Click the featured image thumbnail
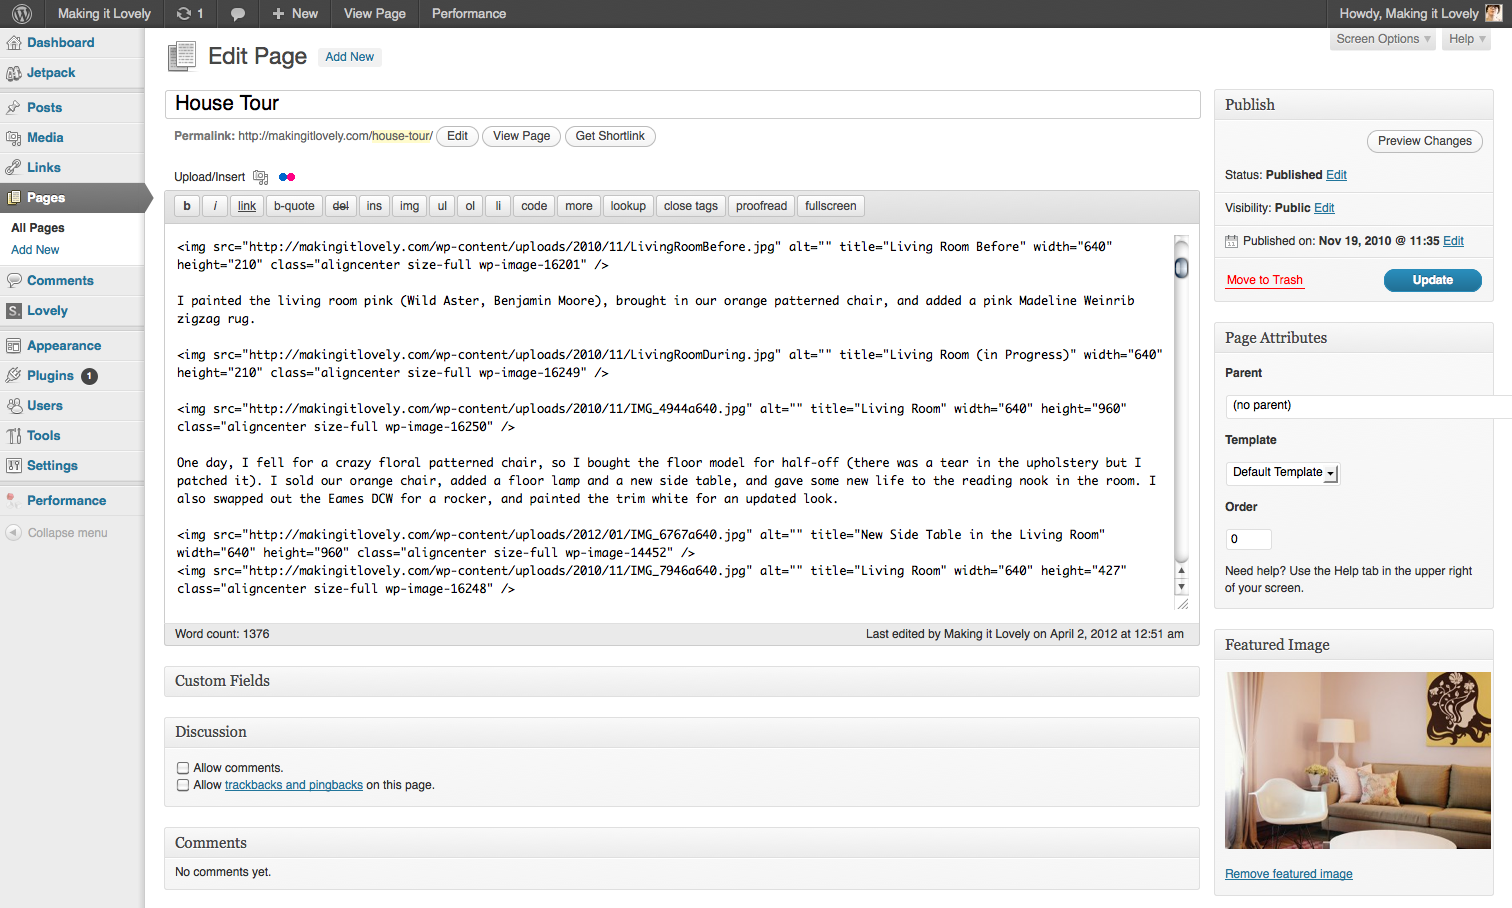 1357,760
